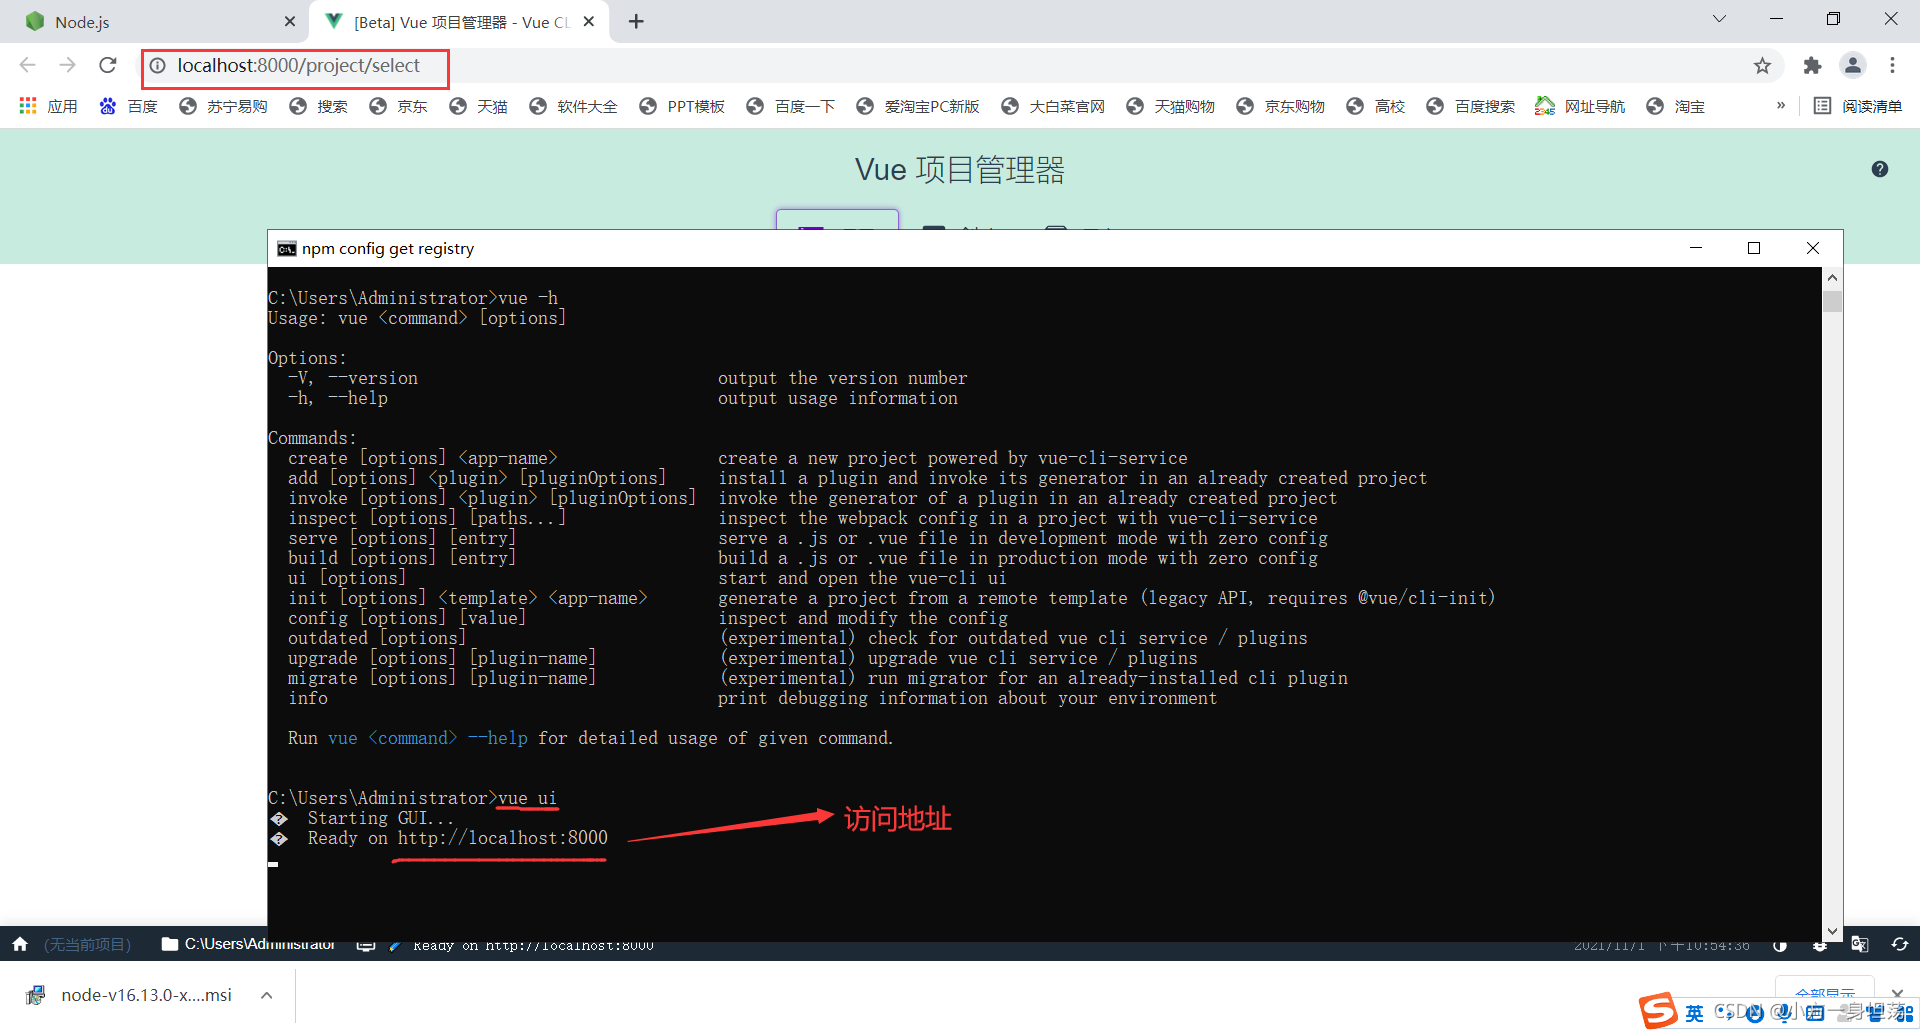Open the extensions puzzle icon
1920x1030 pixels.
tap(1812, 66)
